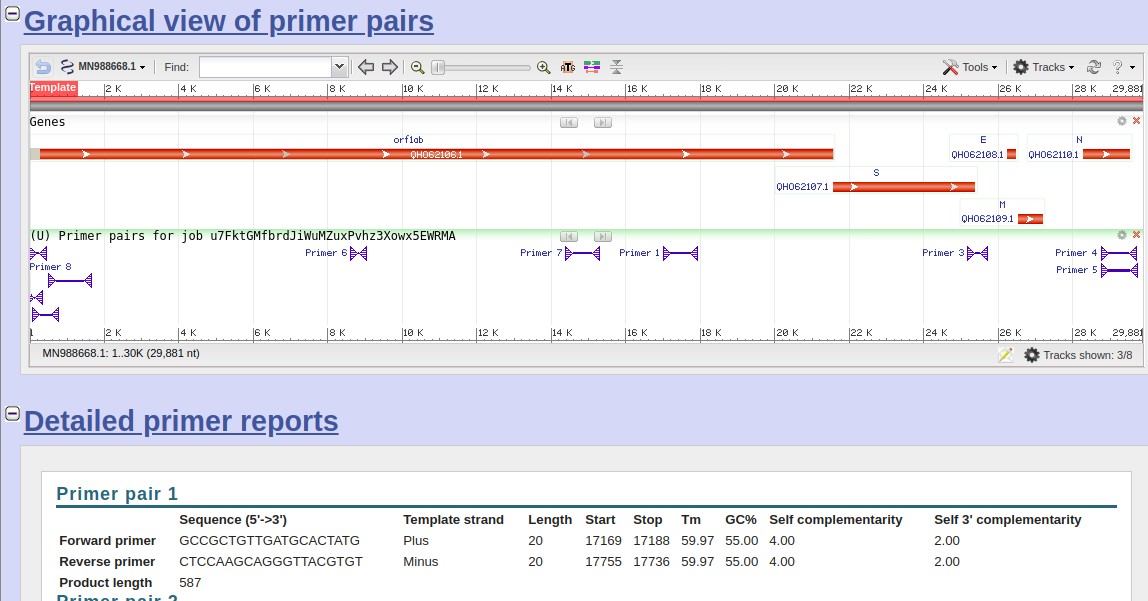Click the Primer 4 marker
1148x601 pixels.
tap(1119, 253)
